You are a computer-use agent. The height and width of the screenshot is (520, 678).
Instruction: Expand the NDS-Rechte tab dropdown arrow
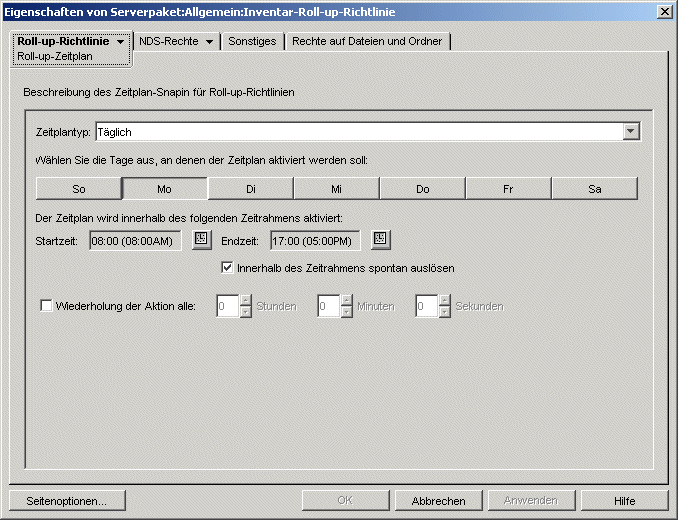pos(210,42)
